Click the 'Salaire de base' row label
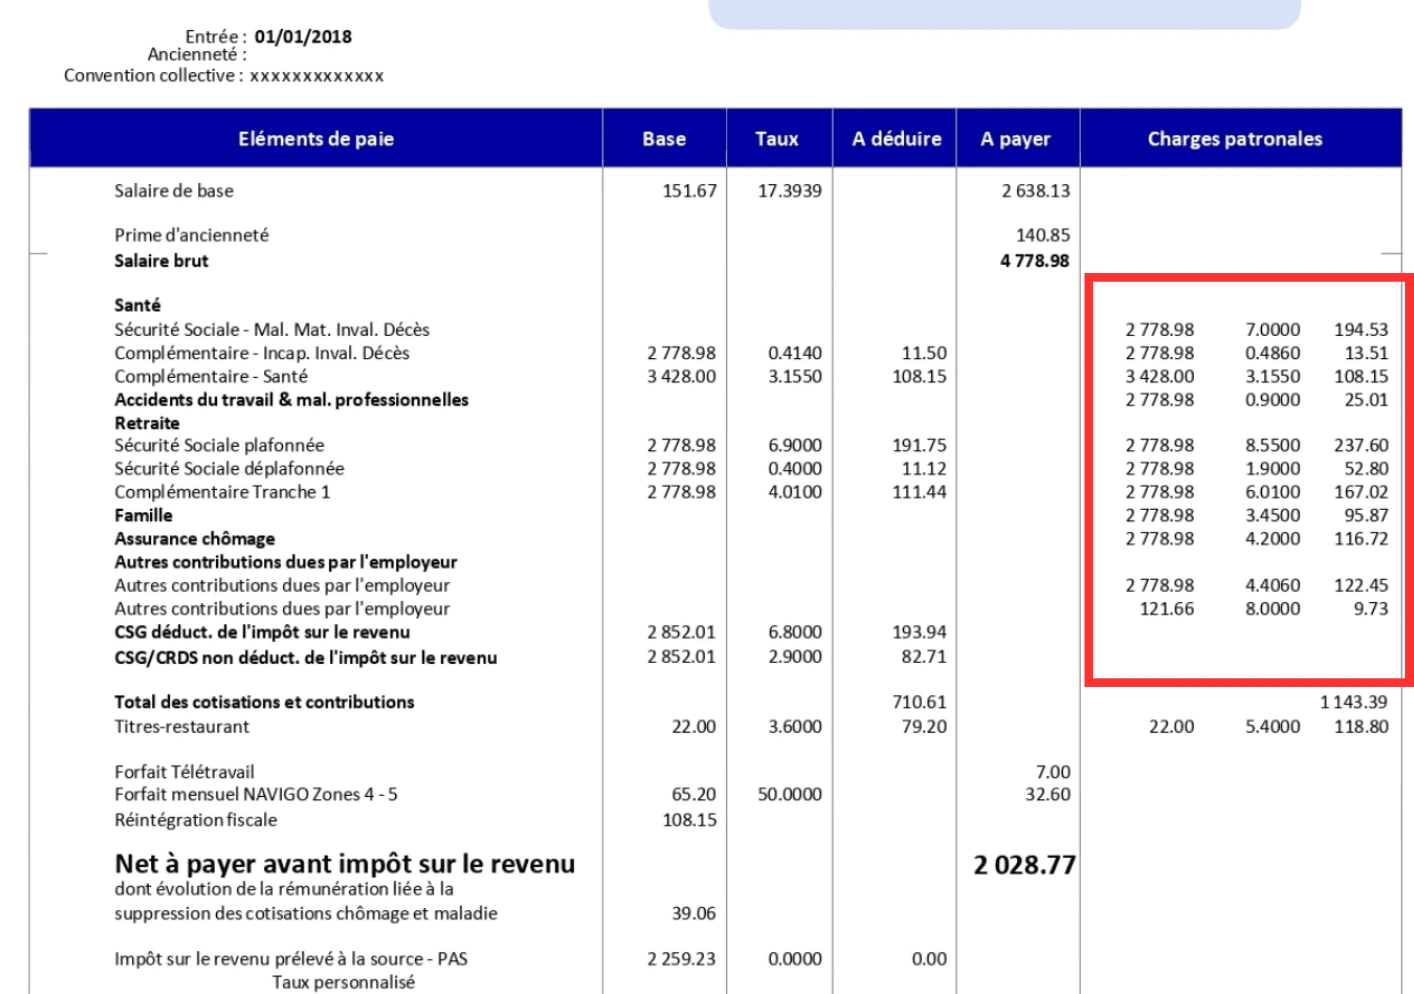The image size is (1414, 994). [174, 191]
